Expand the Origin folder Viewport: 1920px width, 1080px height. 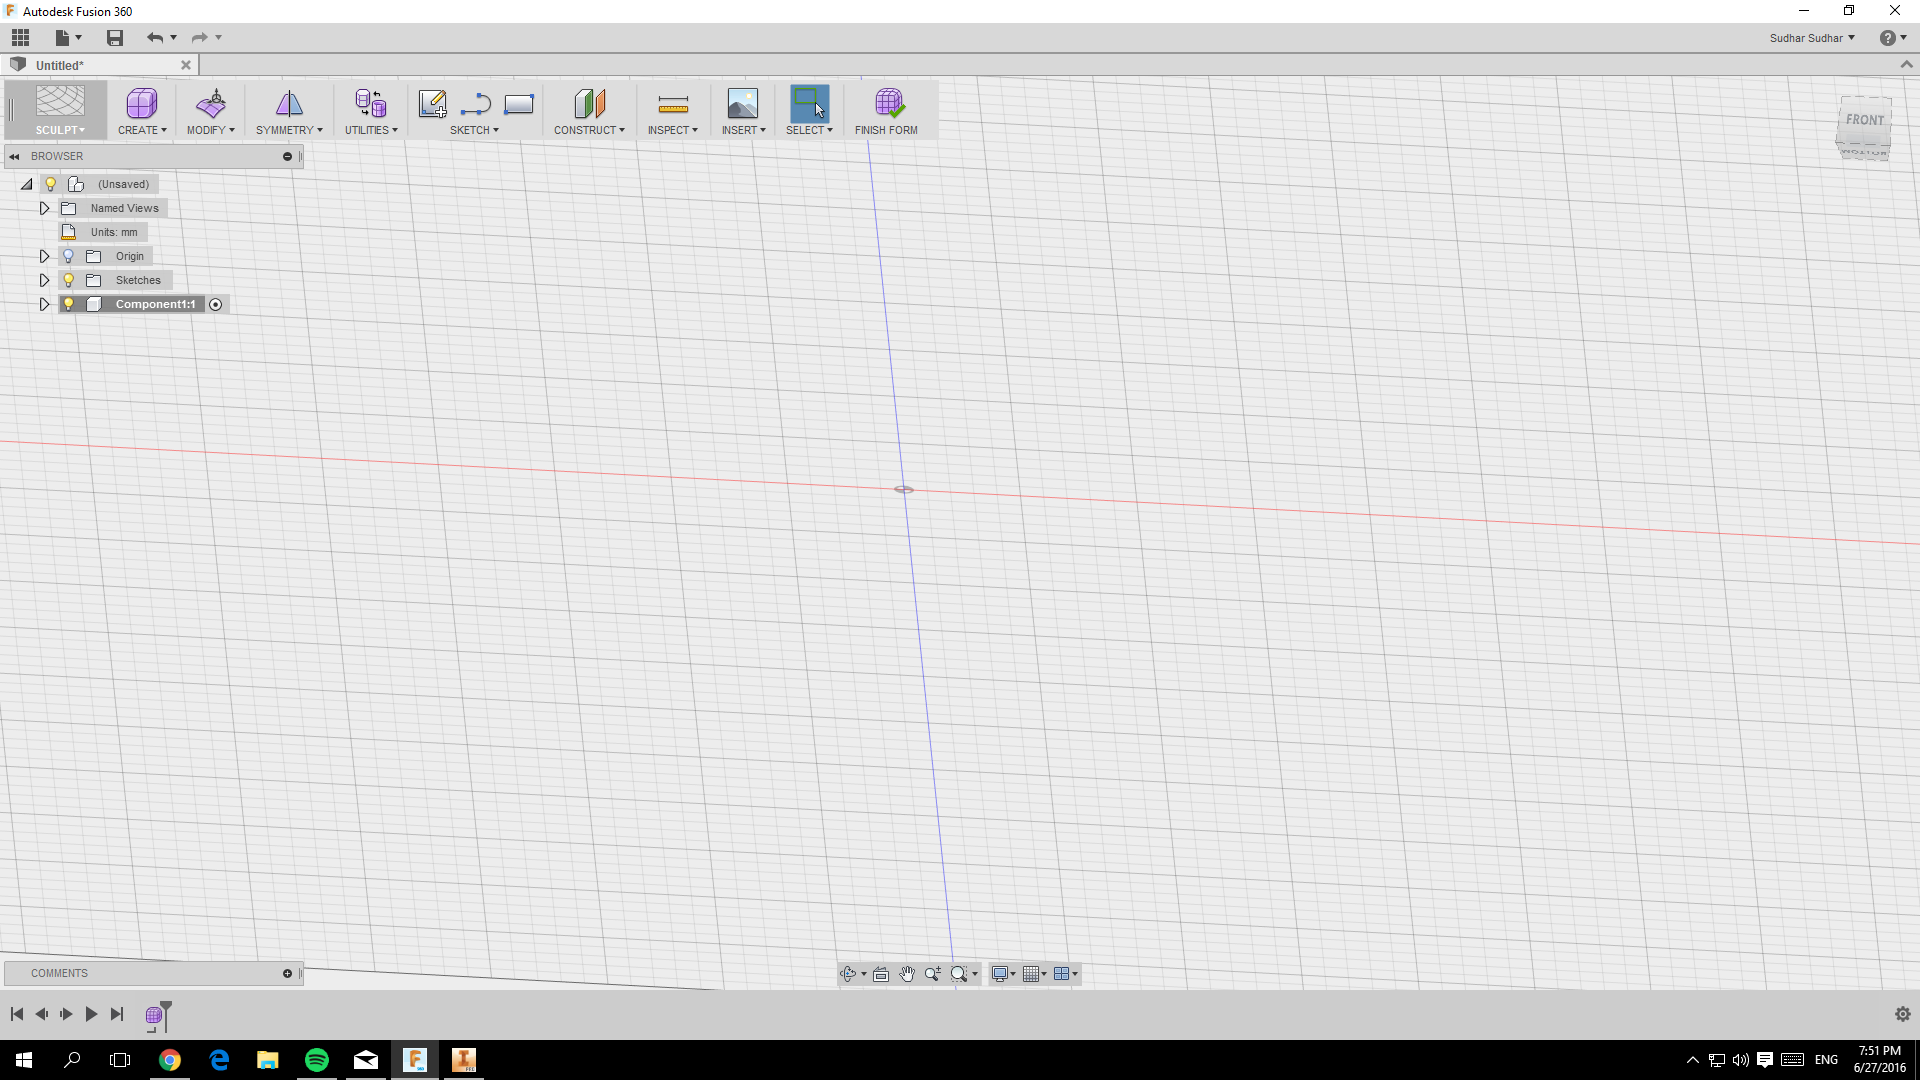click(44, 256)
